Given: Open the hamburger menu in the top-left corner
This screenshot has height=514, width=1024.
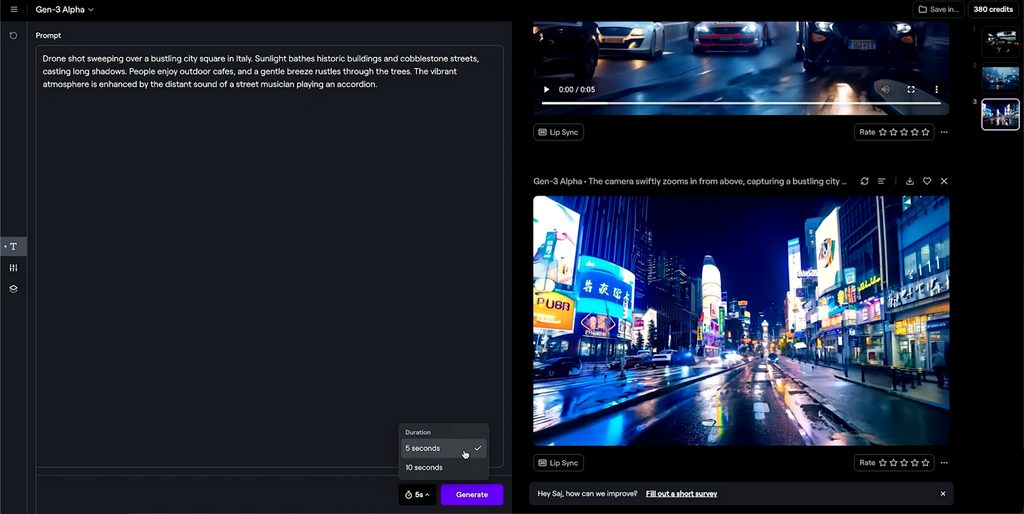Looking at the screenshot, I should click(x=14, y=10).
